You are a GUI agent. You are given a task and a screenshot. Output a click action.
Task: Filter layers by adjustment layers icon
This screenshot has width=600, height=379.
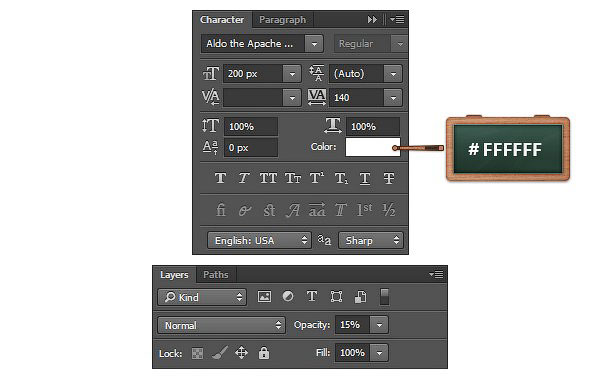[288, 296]
